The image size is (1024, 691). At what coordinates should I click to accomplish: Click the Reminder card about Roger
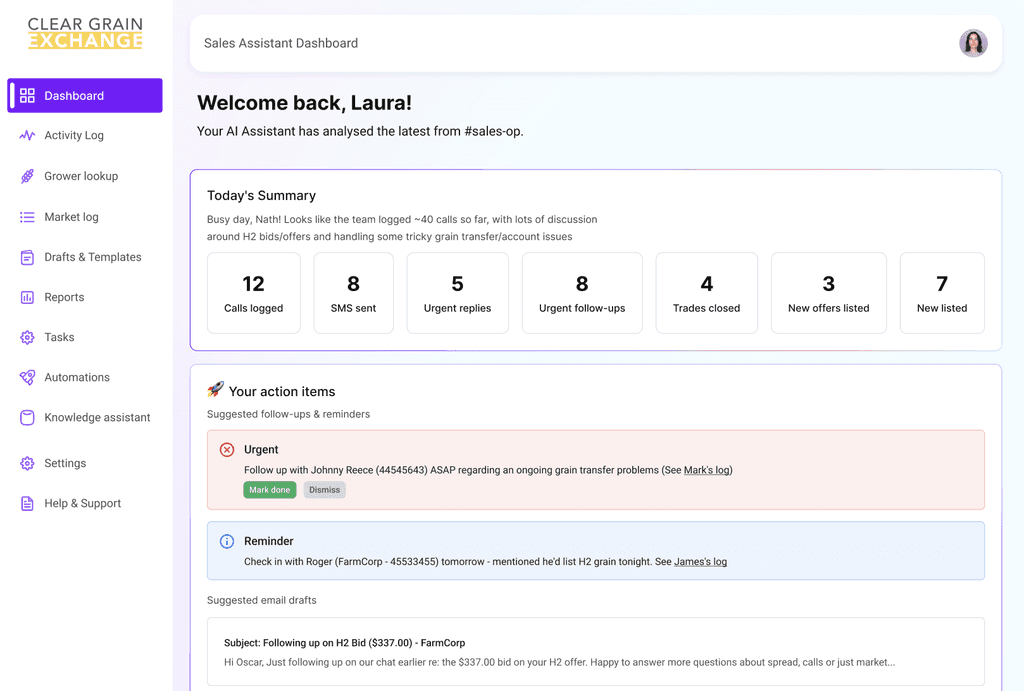[596, 551]
